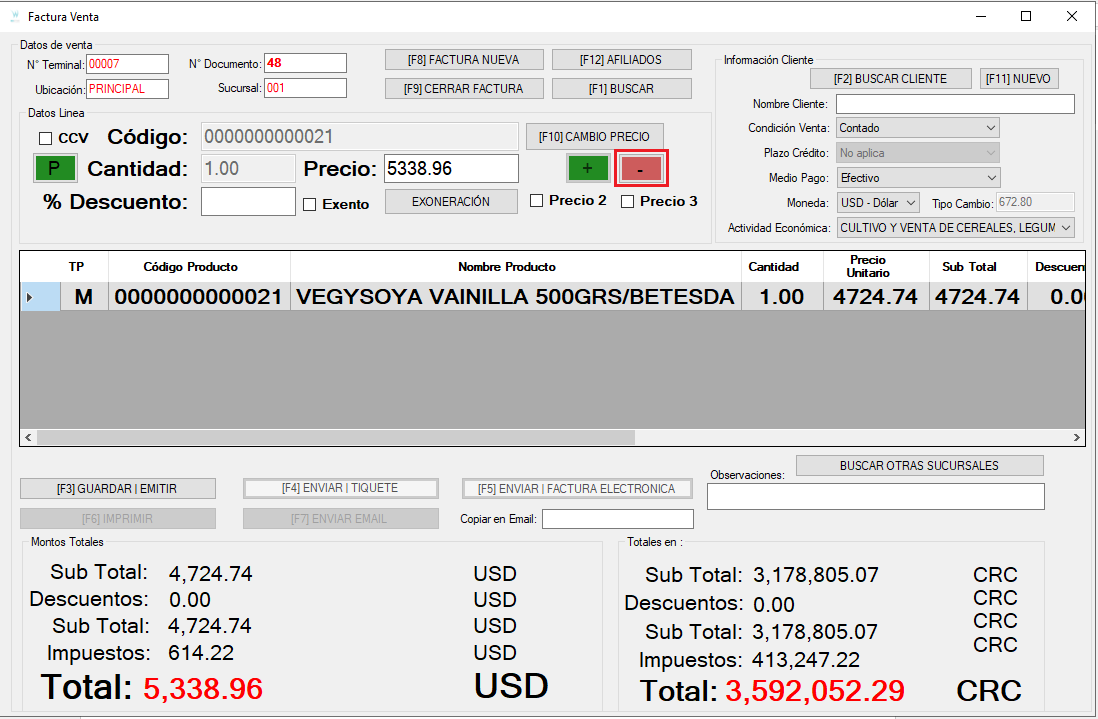This screenshot has width=1098, height=719.
Task: Toggle the CCV checkbox
Action: [46, 138]
